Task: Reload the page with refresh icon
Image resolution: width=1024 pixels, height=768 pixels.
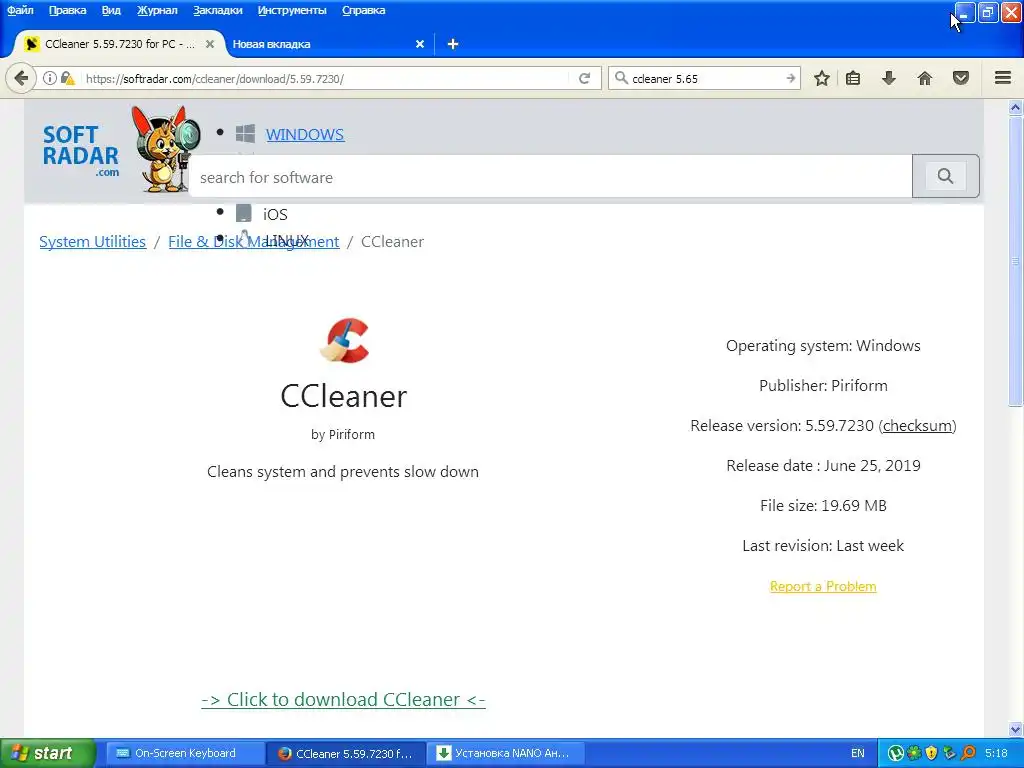Action: 584,78
